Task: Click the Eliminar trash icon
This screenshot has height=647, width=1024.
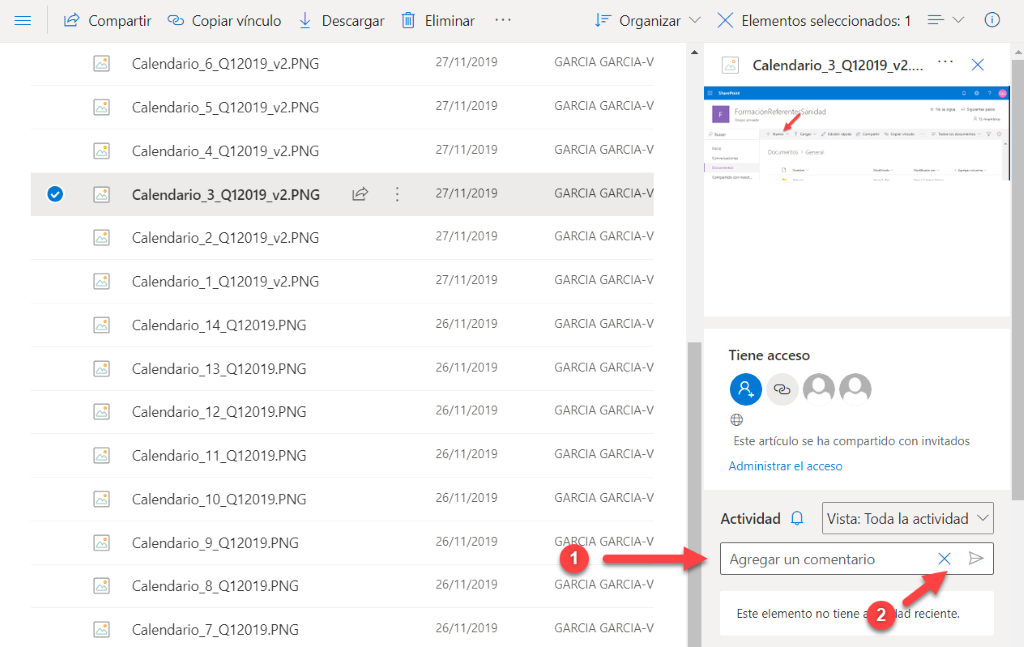Action: (x=410, y=20)
